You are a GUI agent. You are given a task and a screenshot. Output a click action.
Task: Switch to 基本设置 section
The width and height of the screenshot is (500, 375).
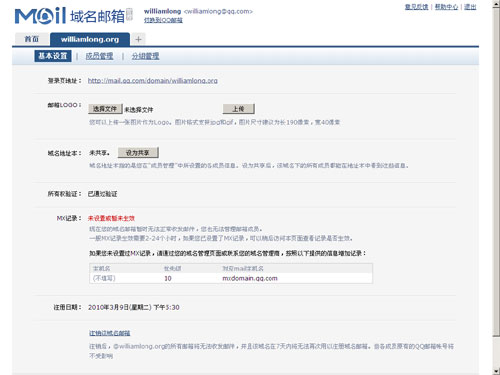click(53, 56)
